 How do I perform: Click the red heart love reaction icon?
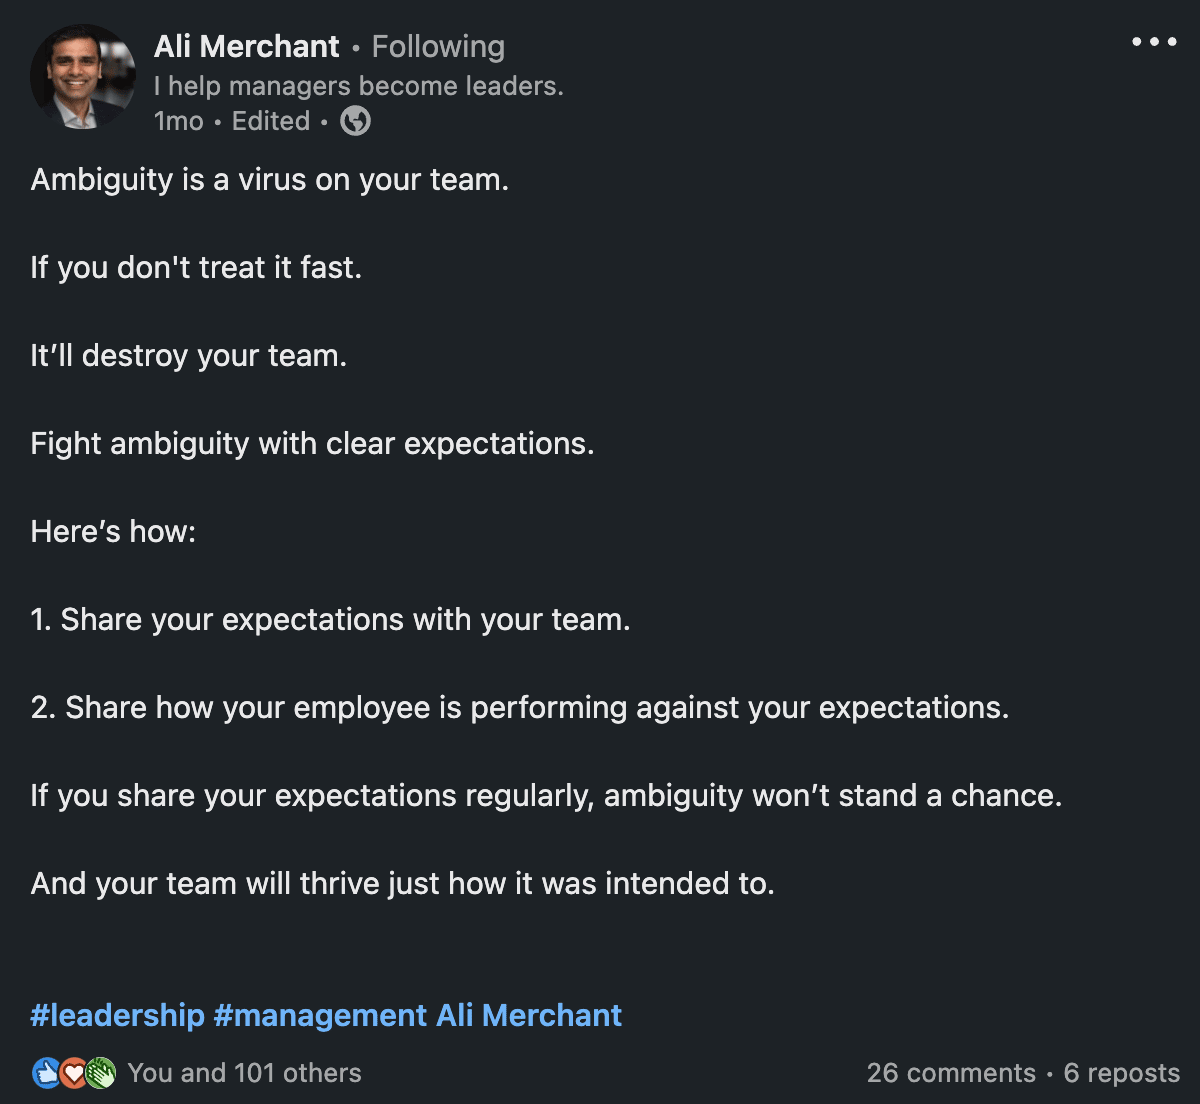coord(74,1073)
